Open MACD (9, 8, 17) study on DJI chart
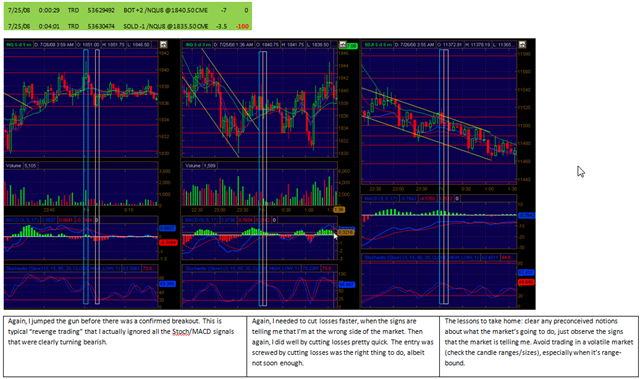Screen dimensions: 640x379 [x=381, y=199]
